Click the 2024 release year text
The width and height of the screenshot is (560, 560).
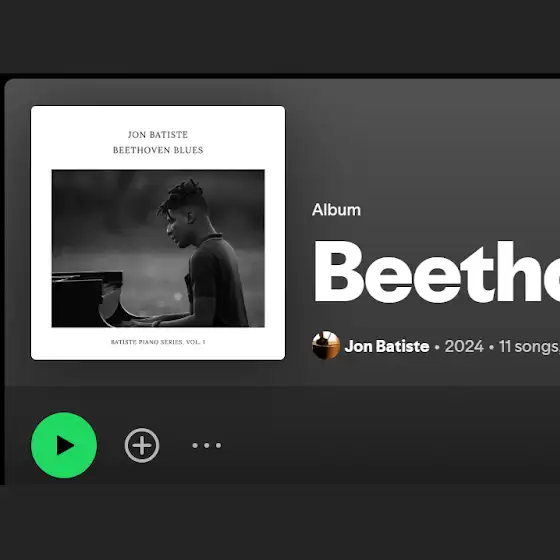(464, 346)
